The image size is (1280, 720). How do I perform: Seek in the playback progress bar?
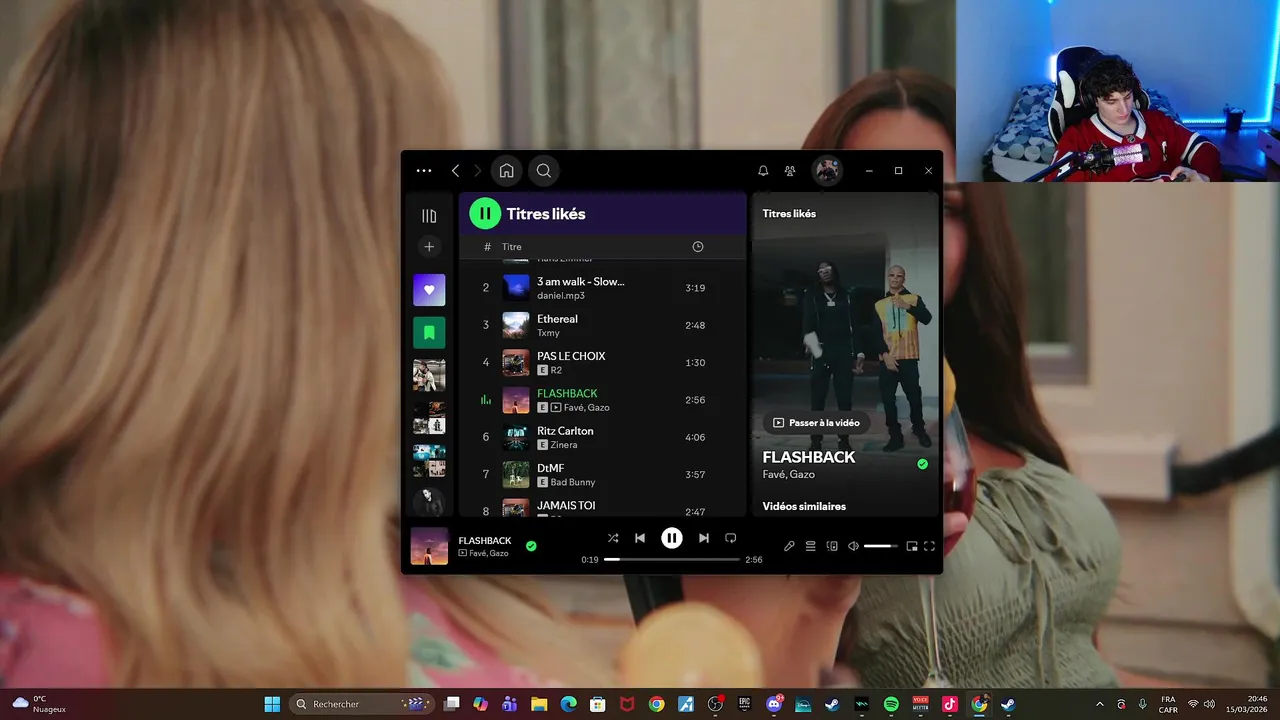[x=672, y=560]
